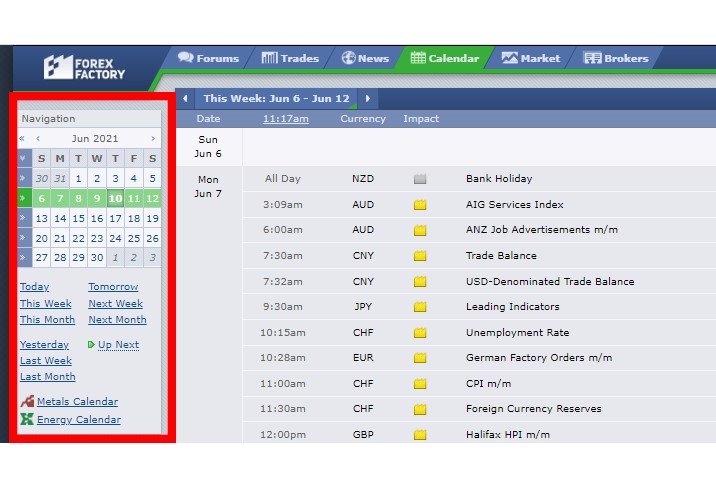Click the next week arrow in header

click(368, 98)
